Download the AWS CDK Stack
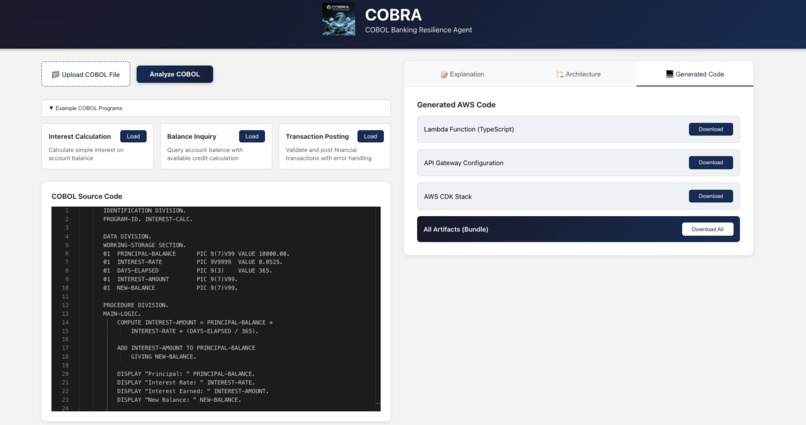 tap(711, 196)
